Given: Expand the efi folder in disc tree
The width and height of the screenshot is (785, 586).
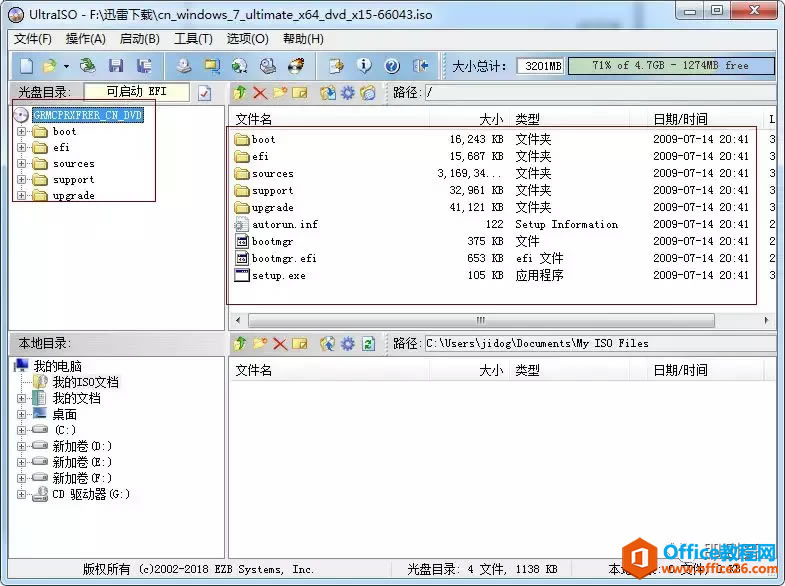Looking at the screenshot, I should [22, 148].
